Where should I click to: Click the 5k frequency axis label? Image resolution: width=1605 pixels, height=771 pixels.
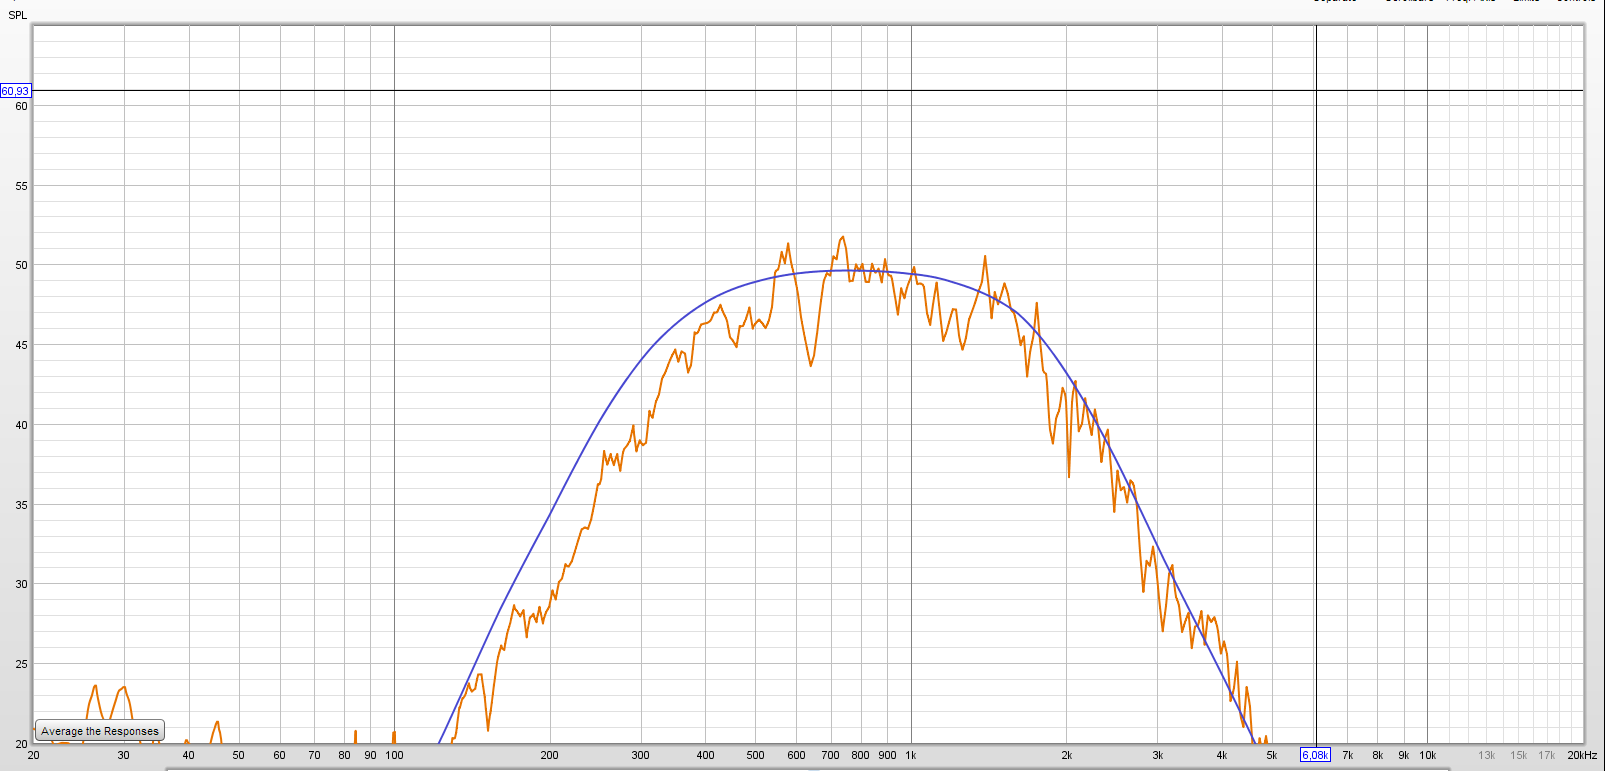pos(1272,755)
